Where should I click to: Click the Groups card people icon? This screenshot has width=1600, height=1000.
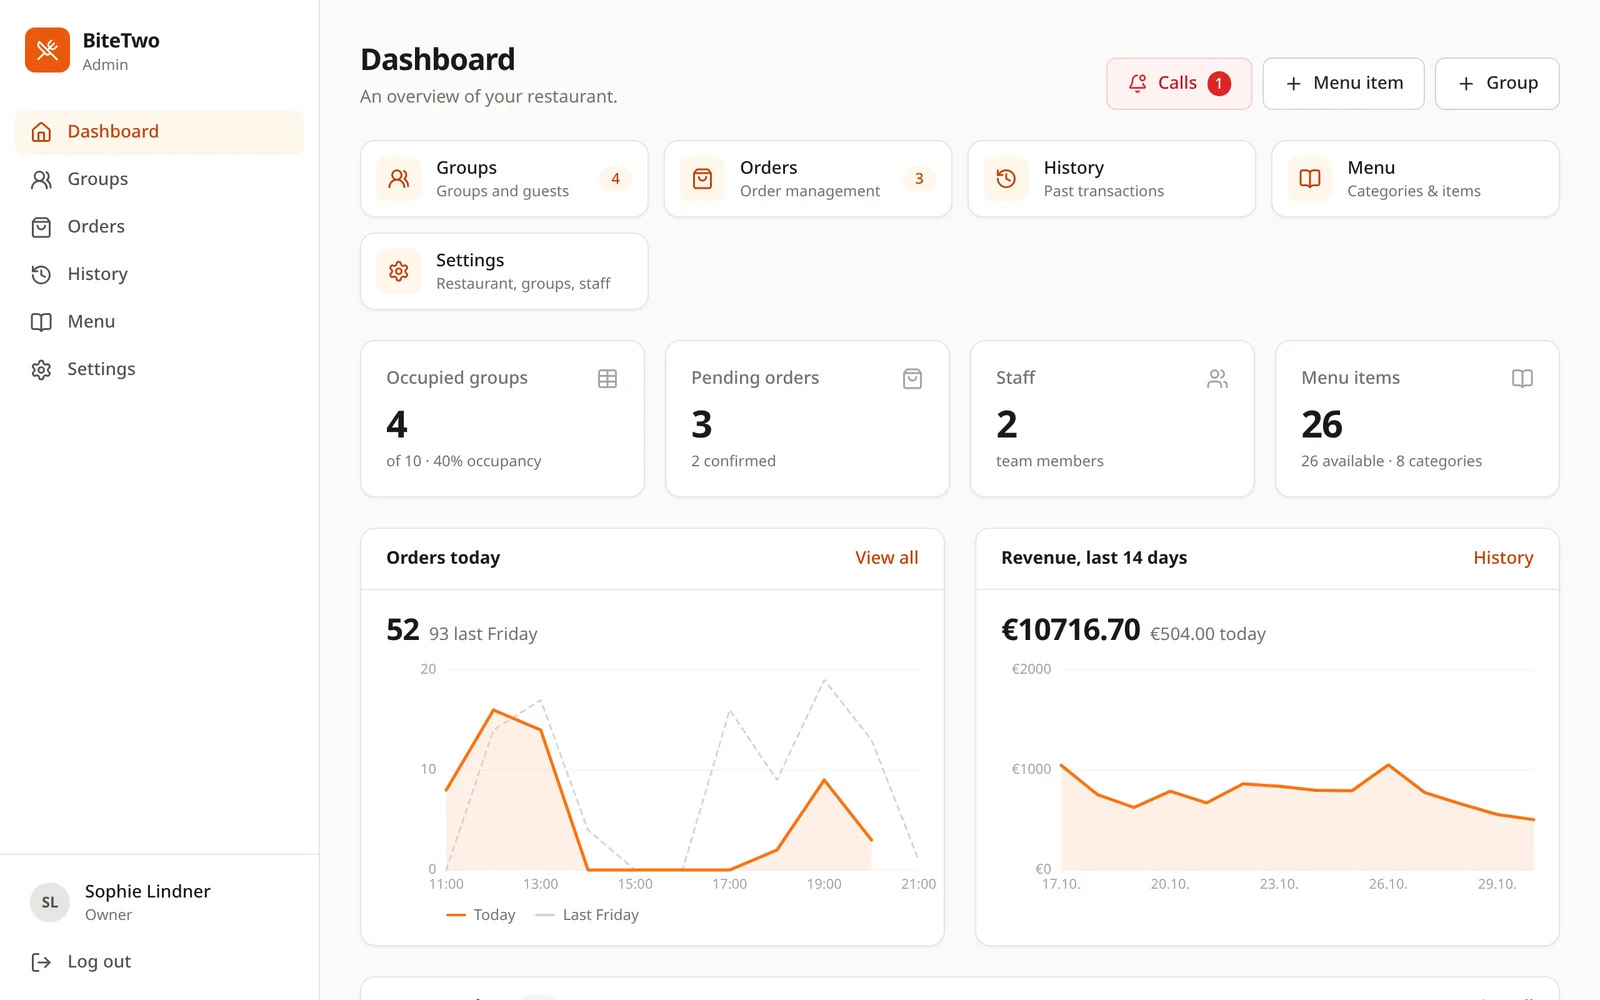(399, 179)
